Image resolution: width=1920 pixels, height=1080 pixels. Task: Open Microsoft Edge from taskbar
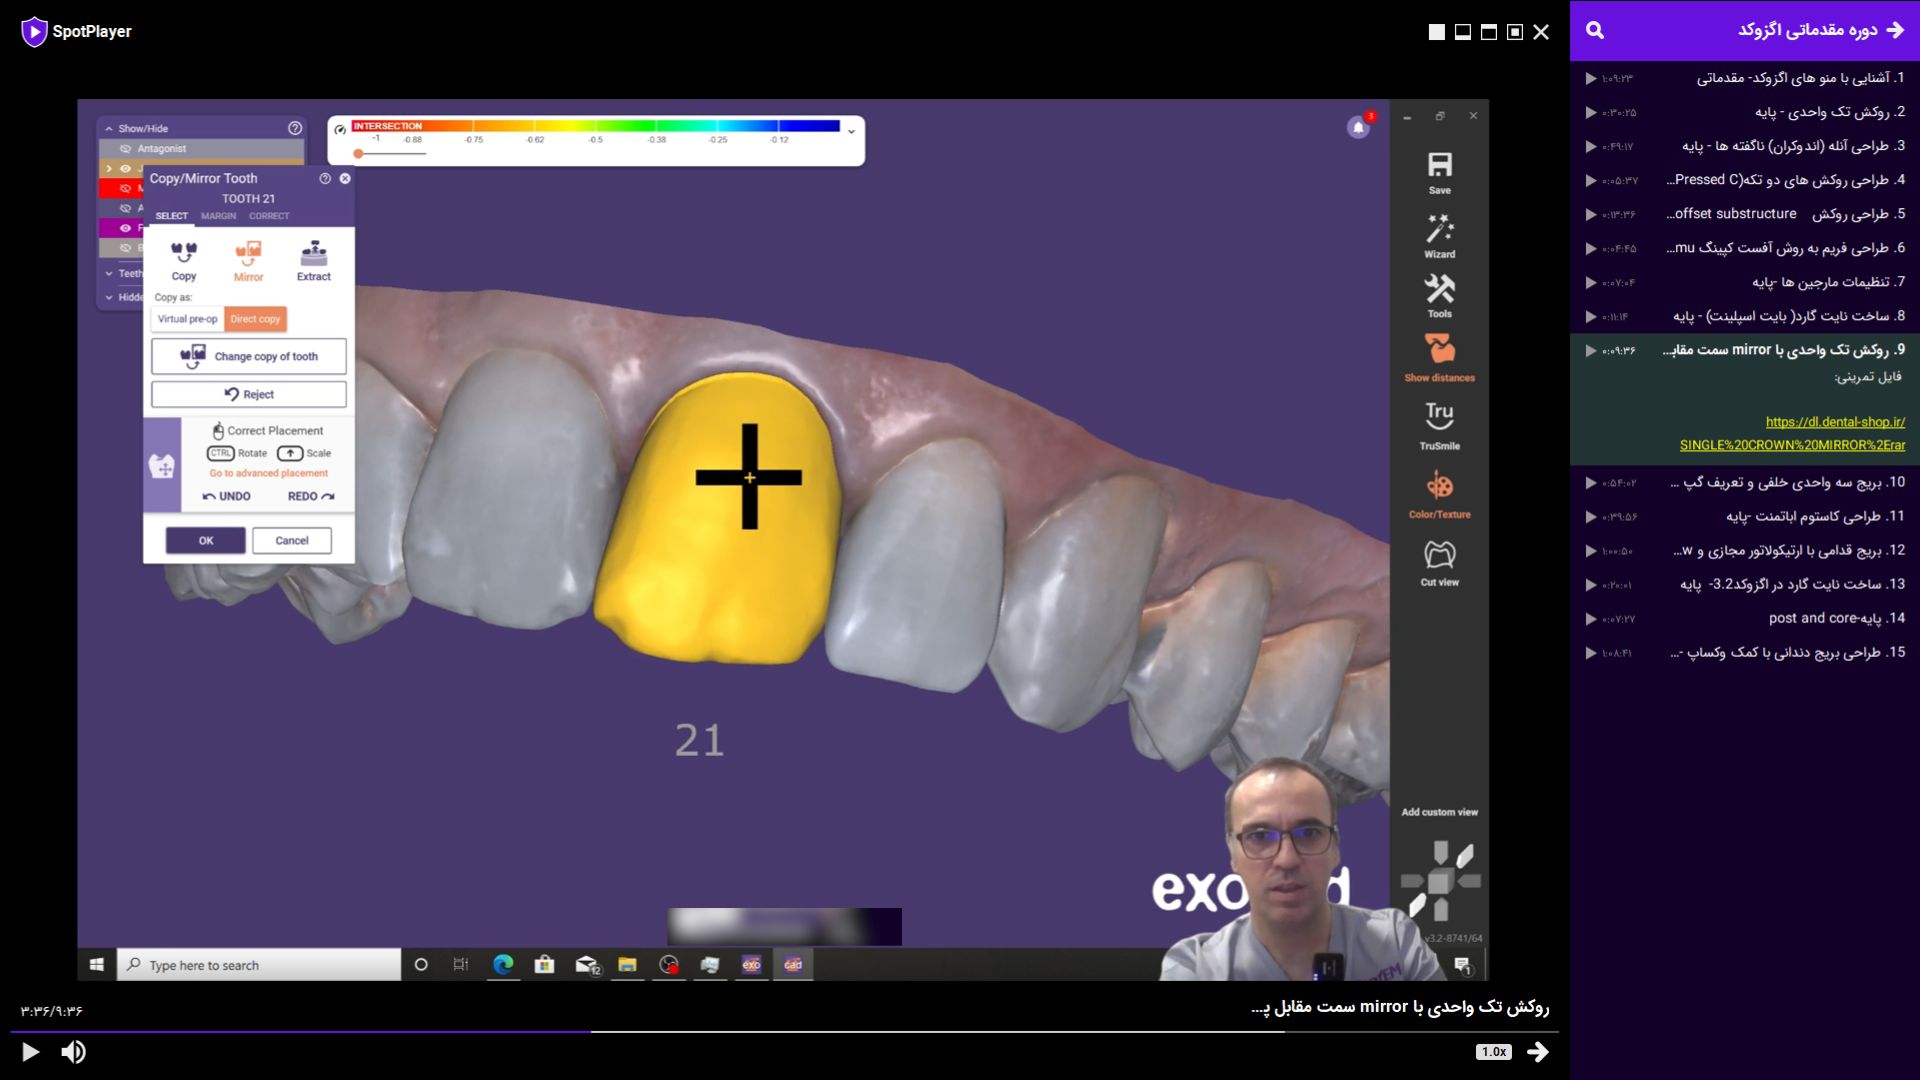(503, 965)
